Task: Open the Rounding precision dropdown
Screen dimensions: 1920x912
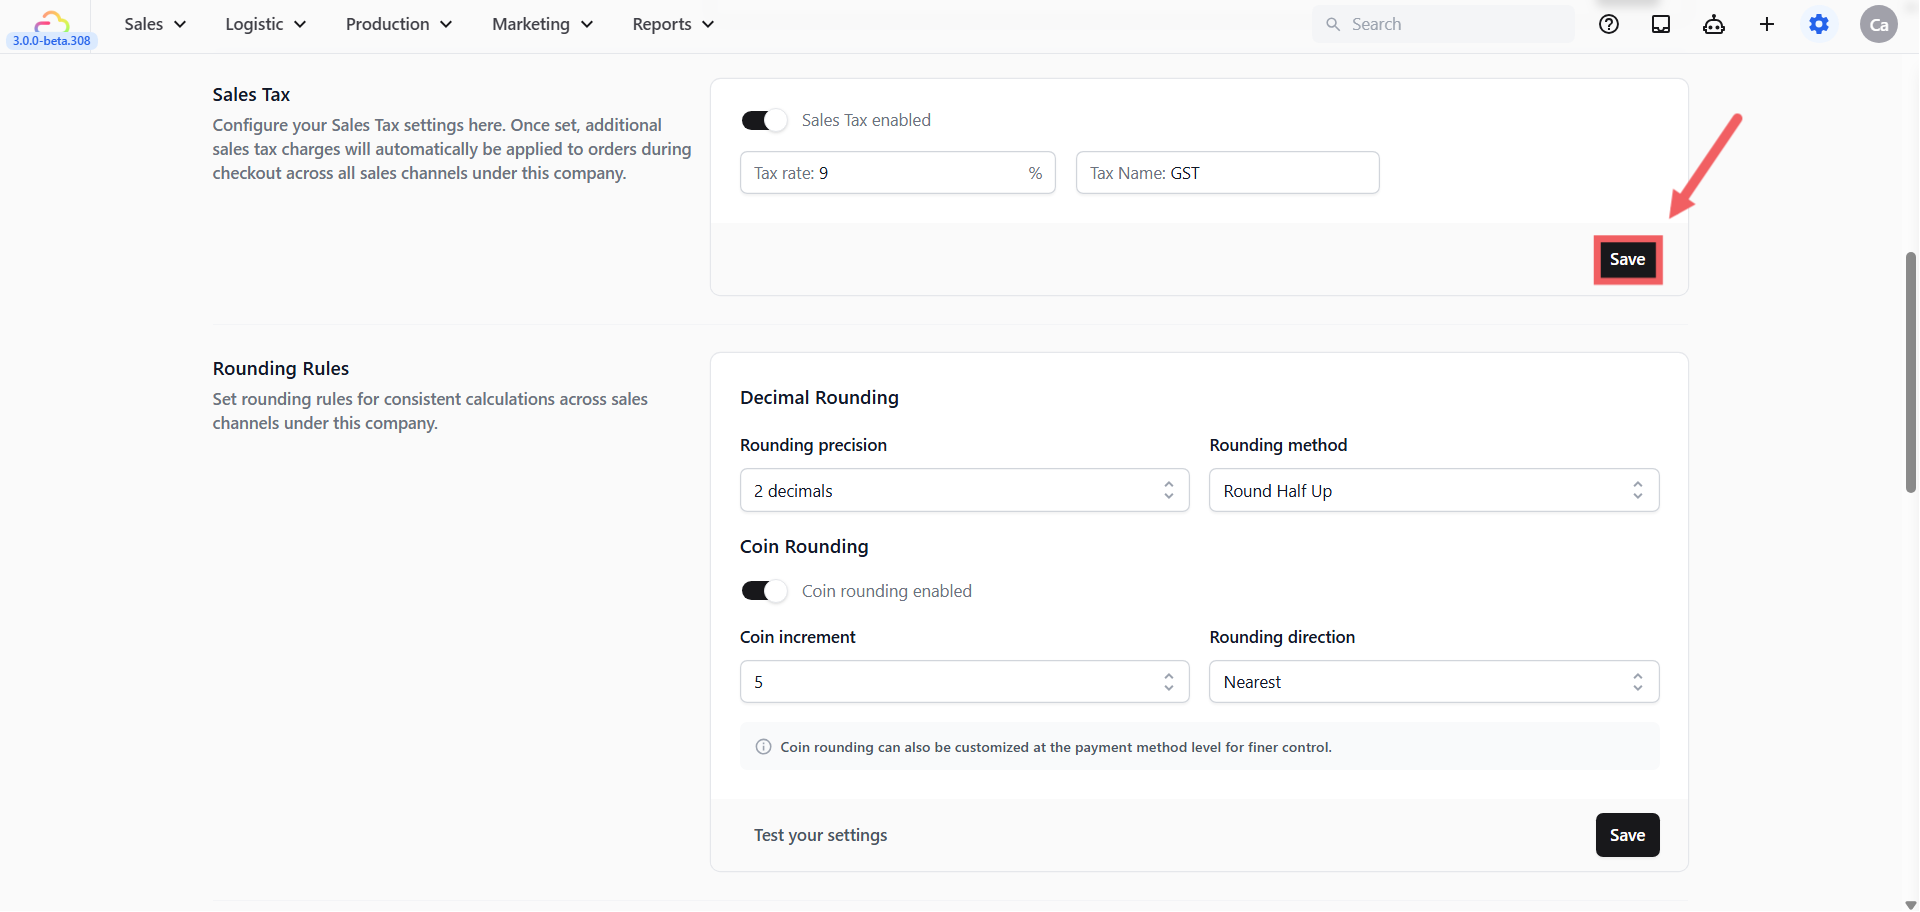Action: (x=964, y=490)
